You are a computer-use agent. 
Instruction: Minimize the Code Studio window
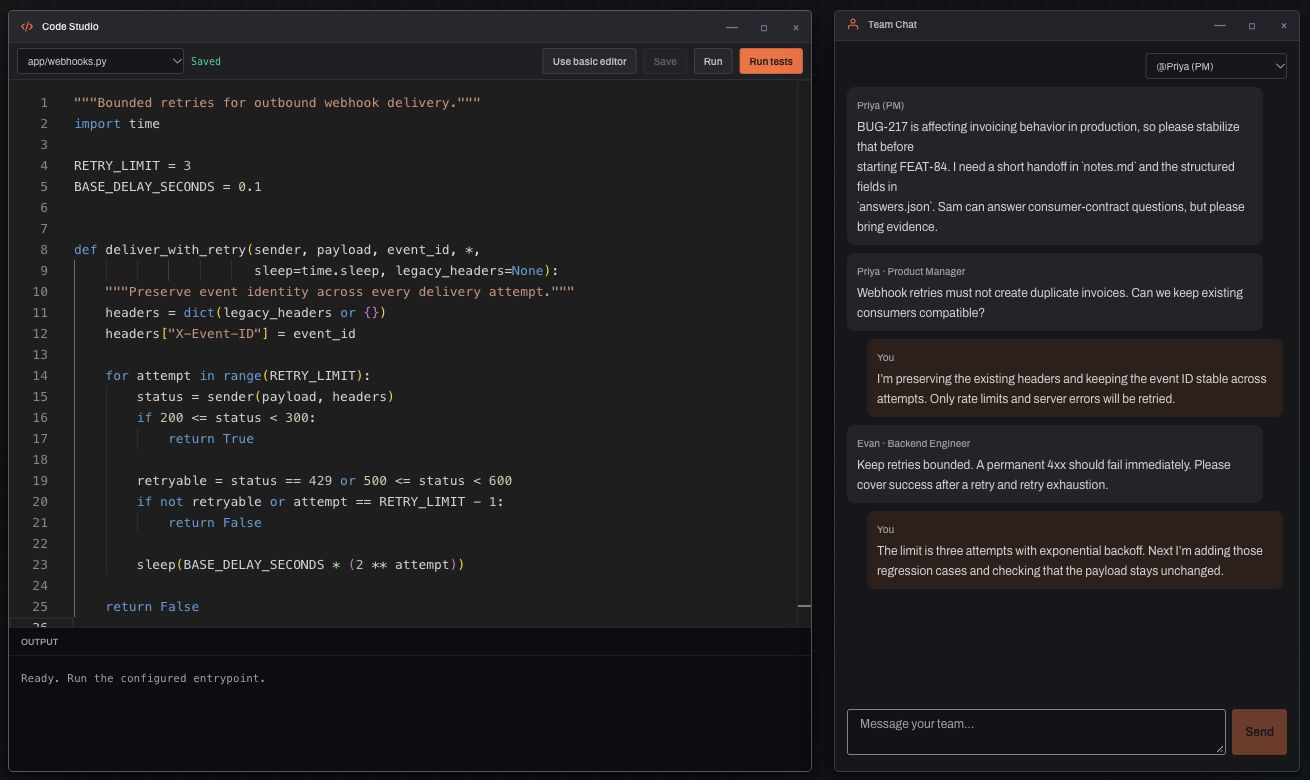[x=732, y=27]
